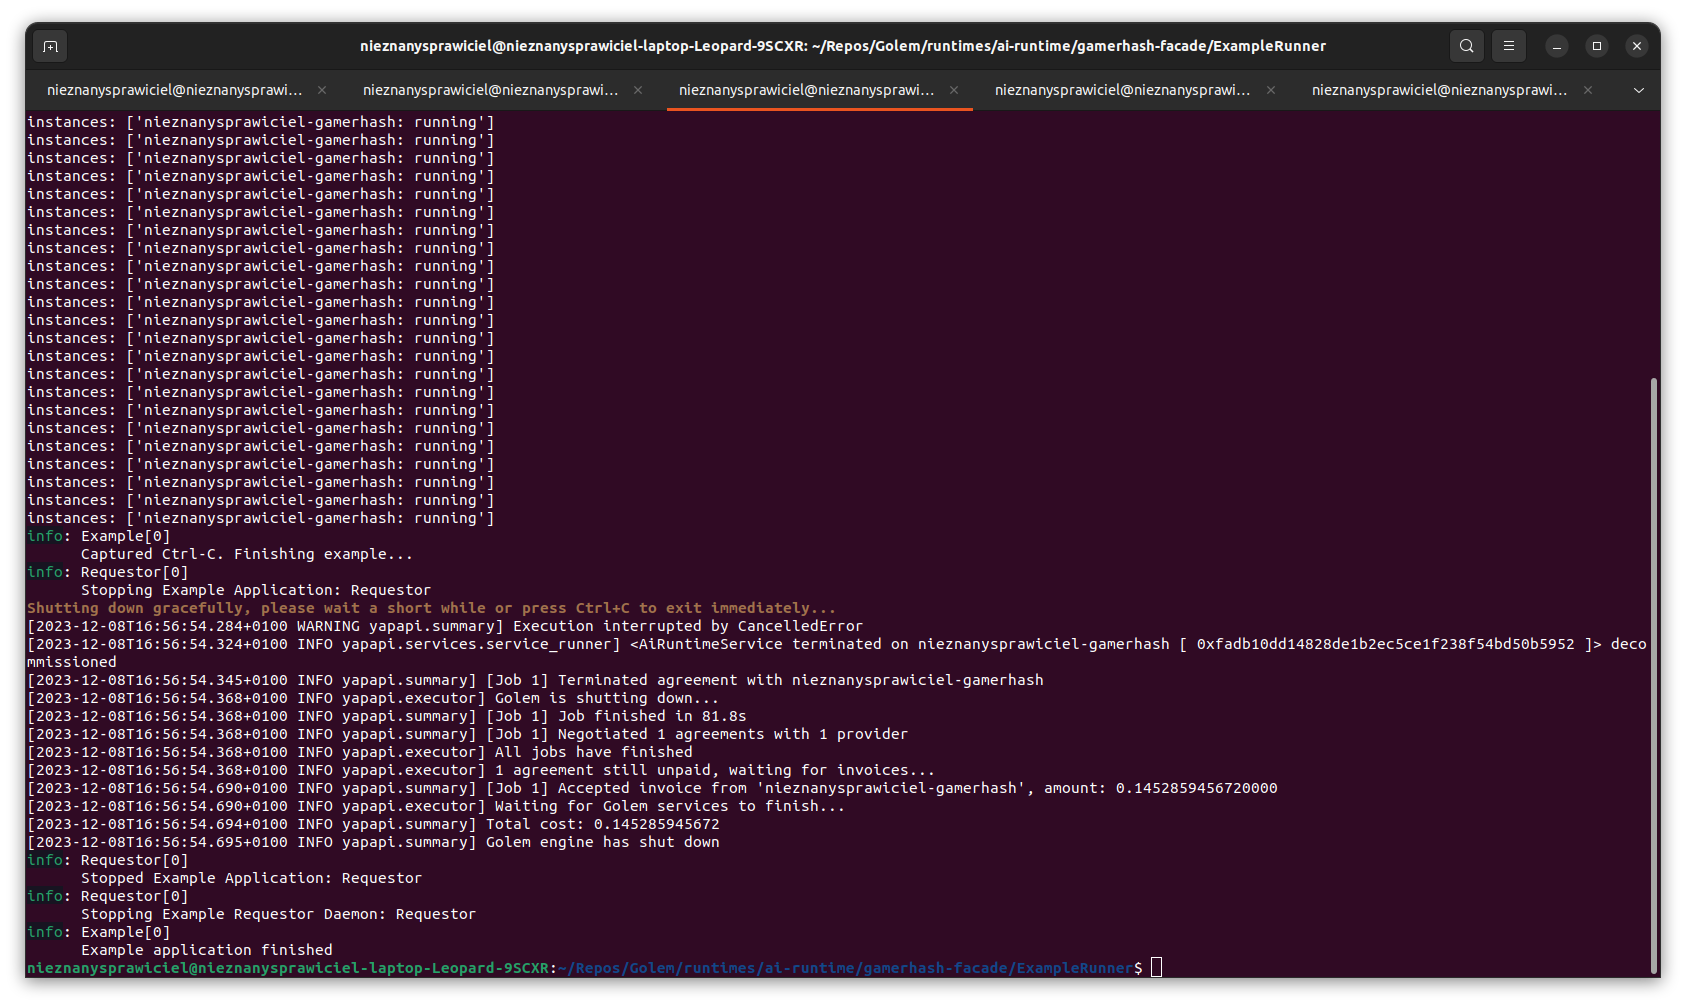Click the window title path text

843,46
